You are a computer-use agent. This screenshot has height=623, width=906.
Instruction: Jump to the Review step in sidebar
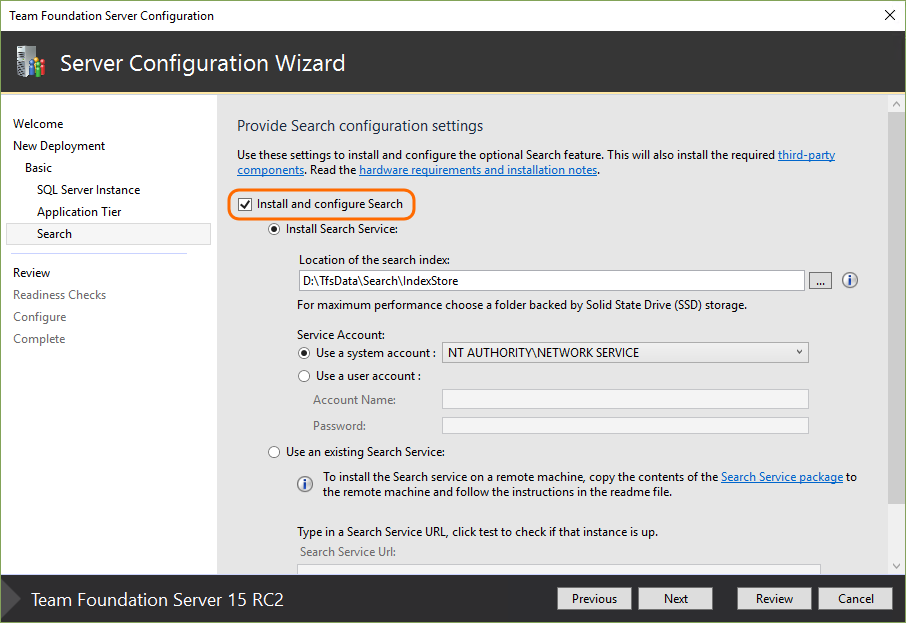pos(32,273)
